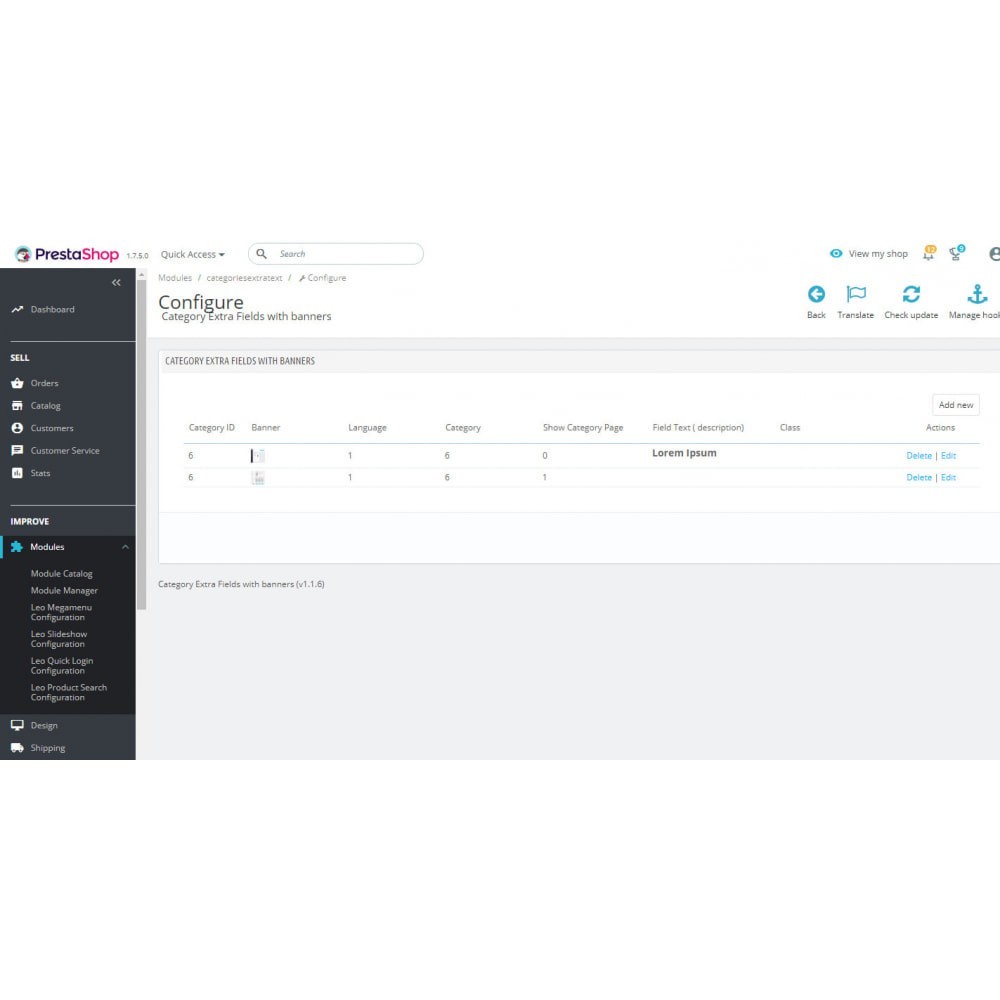Collapse the Modules submenu chevron
Screen dimensions: 1000x1000
click(125, 547)
